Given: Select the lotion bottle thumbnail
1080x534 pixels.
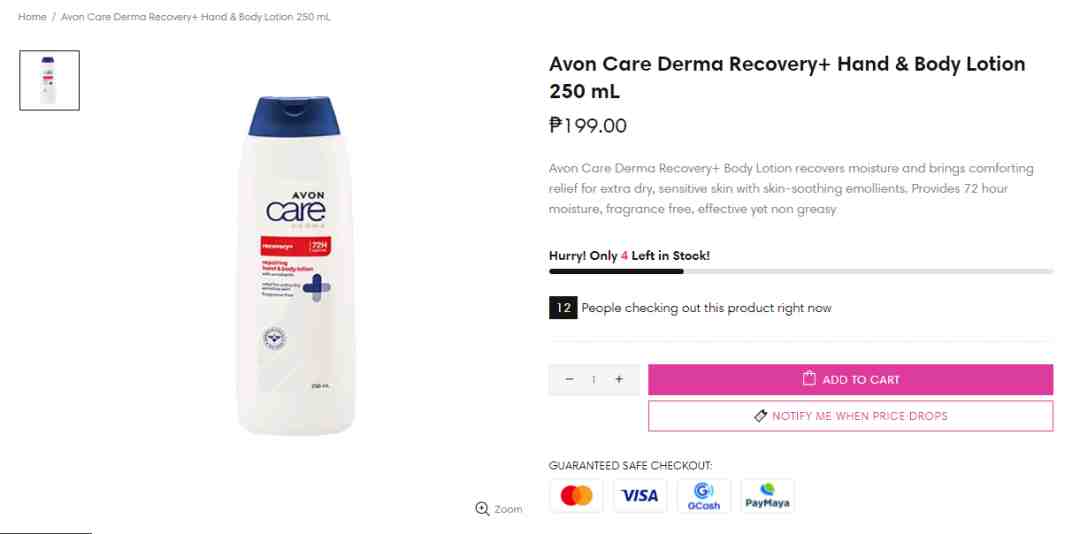Looking at the screenshot, I should pos(50,80).
